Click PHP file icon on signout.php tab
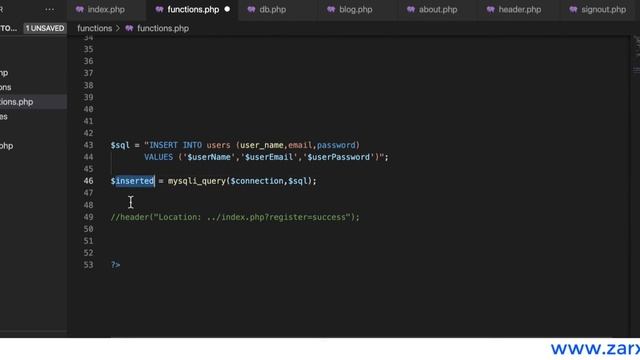This screenshot has width=640, height=360. pyautogui.click(x=573, y=9)
